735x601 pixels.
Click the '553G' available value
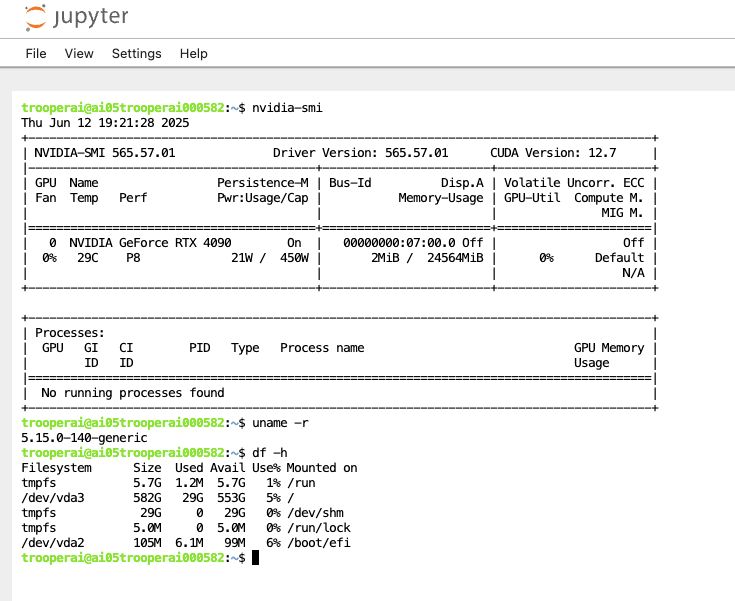click(x=231, y=498)
